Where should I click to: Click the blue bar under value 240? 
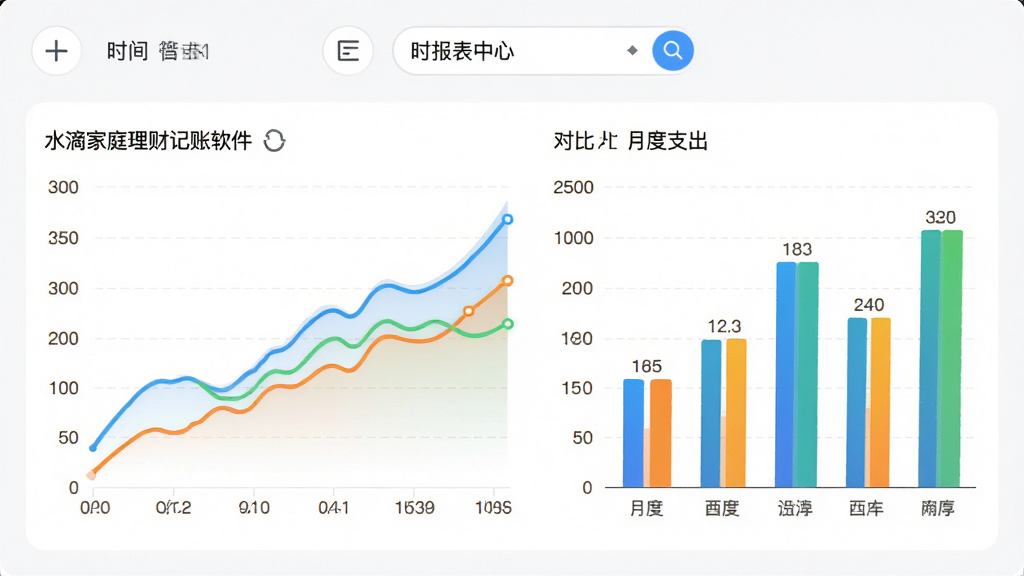click(x=857, y=403)
